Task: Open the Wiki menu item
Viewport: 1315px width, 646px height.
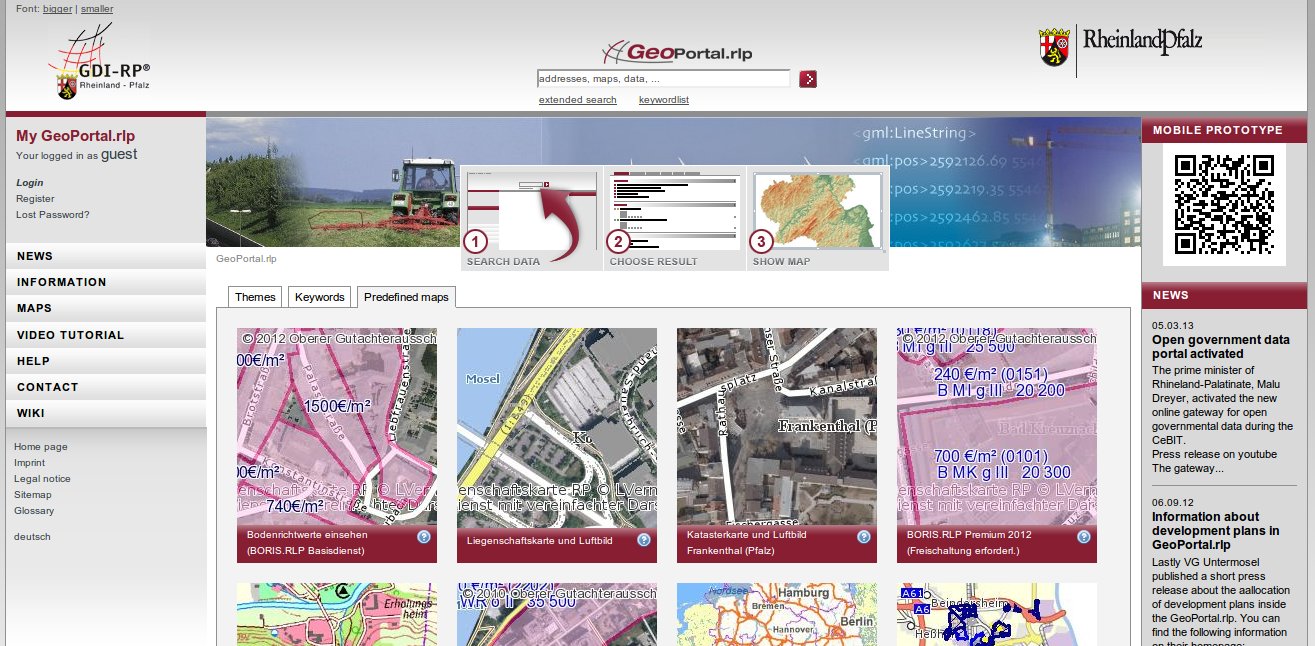Action: 106,413
